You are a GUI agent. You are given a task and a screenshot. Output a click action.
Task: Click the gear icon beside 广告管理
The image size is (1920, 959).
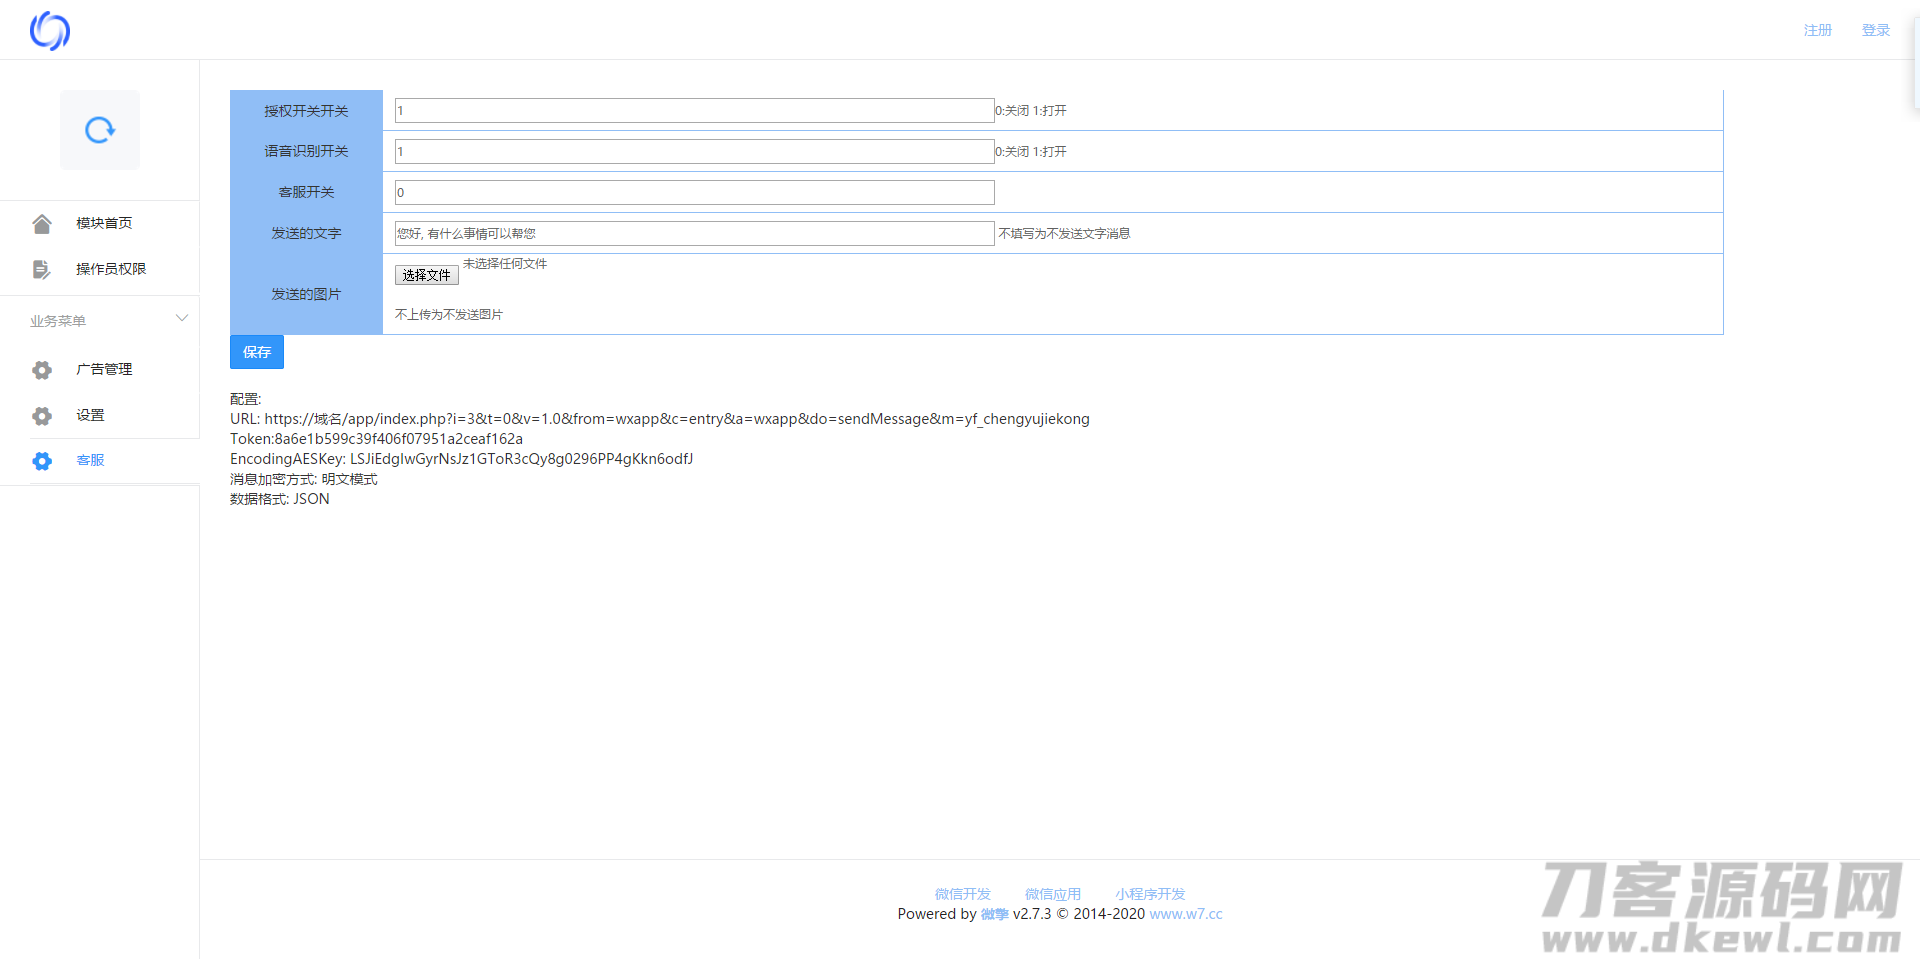42,370
